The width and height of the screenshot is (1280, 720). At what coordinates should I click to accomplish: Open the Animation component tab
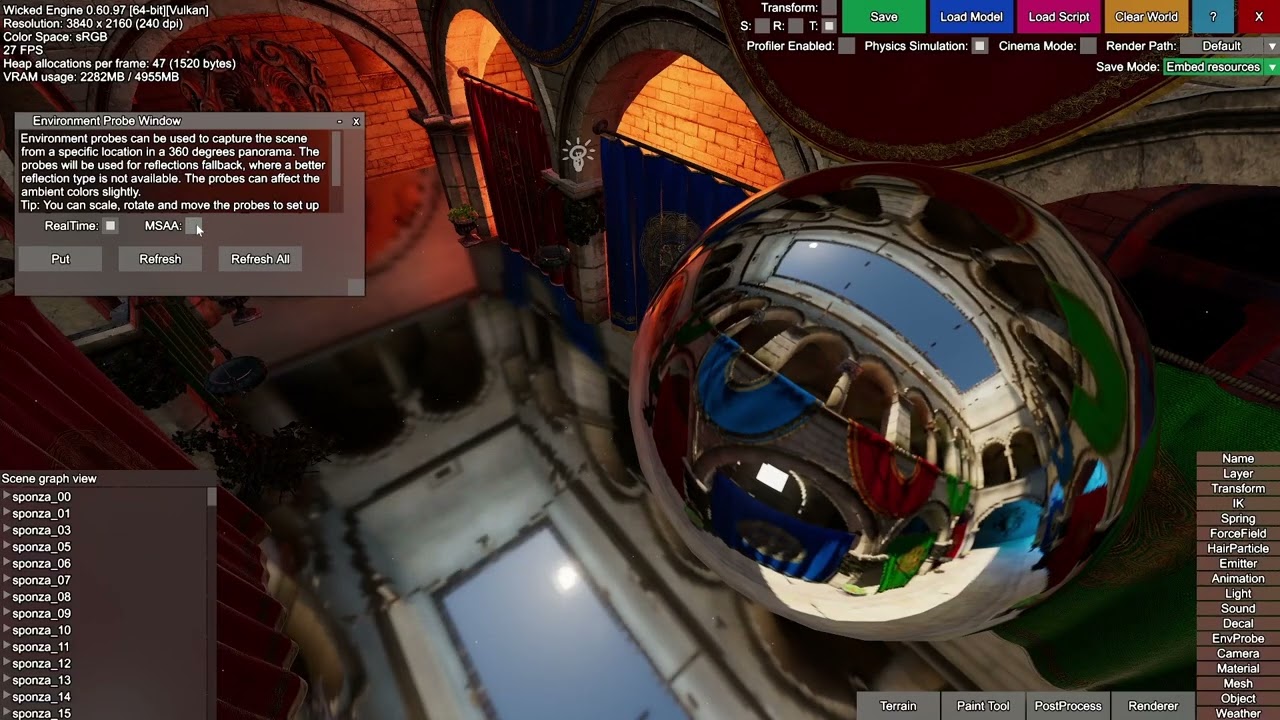(x=1238, y=579)
